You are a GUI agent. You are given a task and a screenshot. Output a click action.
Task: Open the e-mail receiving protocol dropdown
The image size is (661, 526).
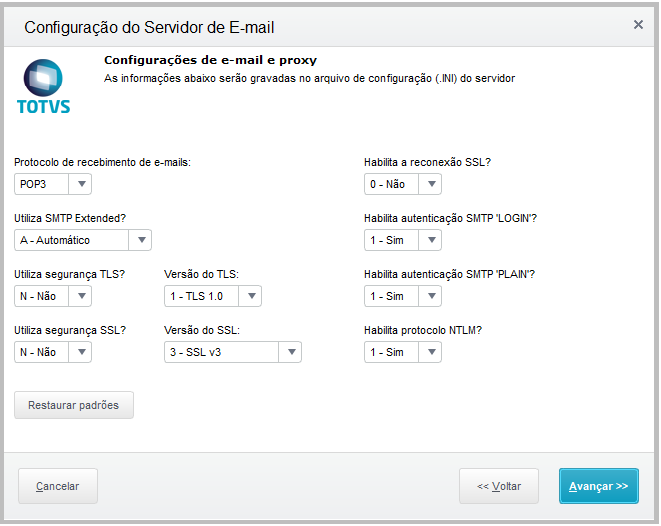[54, 184]
